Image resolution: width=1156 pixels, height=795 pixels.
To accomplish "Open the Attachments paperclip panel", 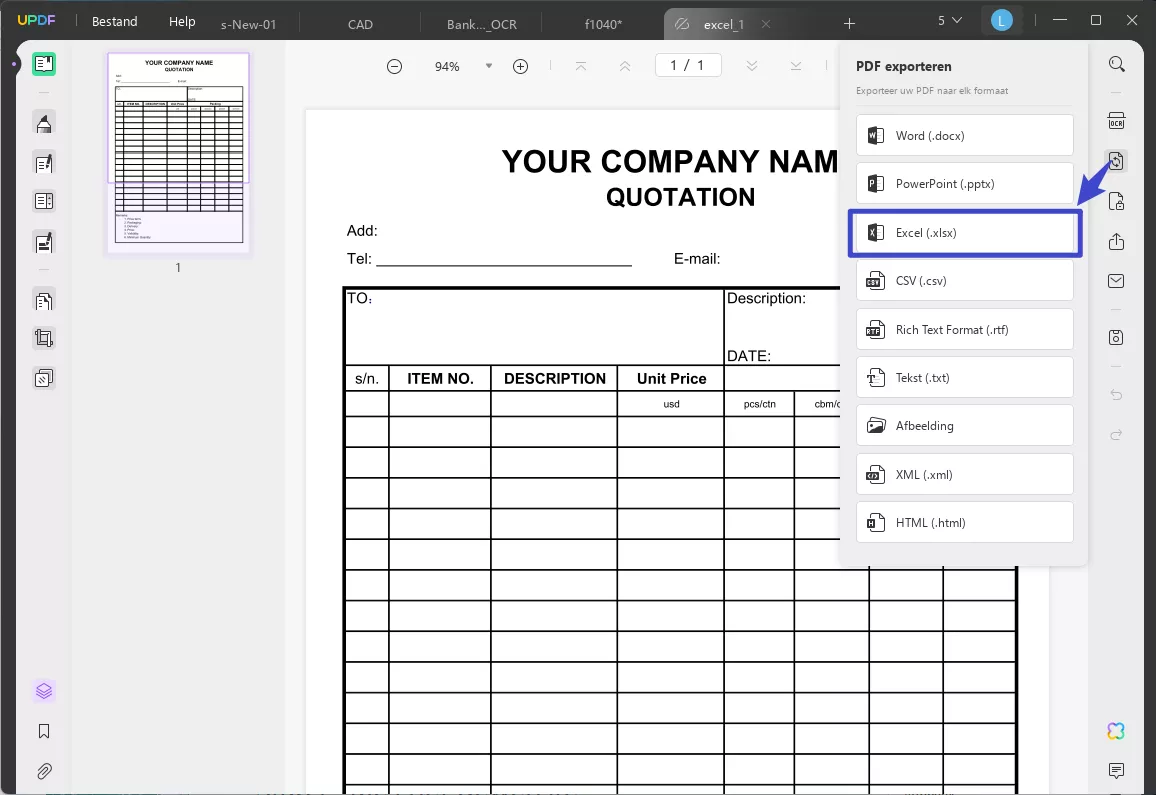I will pos(44,771).
